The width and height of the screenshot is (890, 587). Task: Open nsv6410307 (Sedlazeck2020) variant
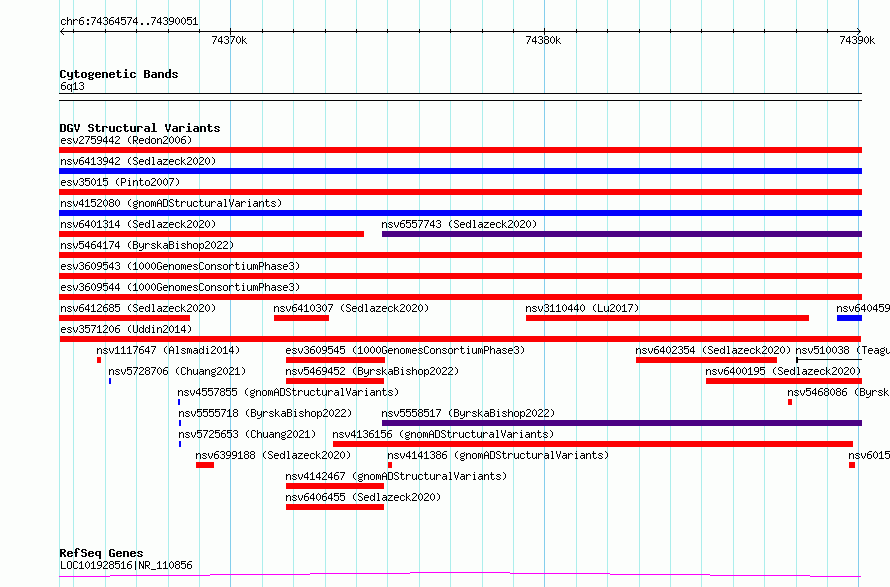(351, 308)
